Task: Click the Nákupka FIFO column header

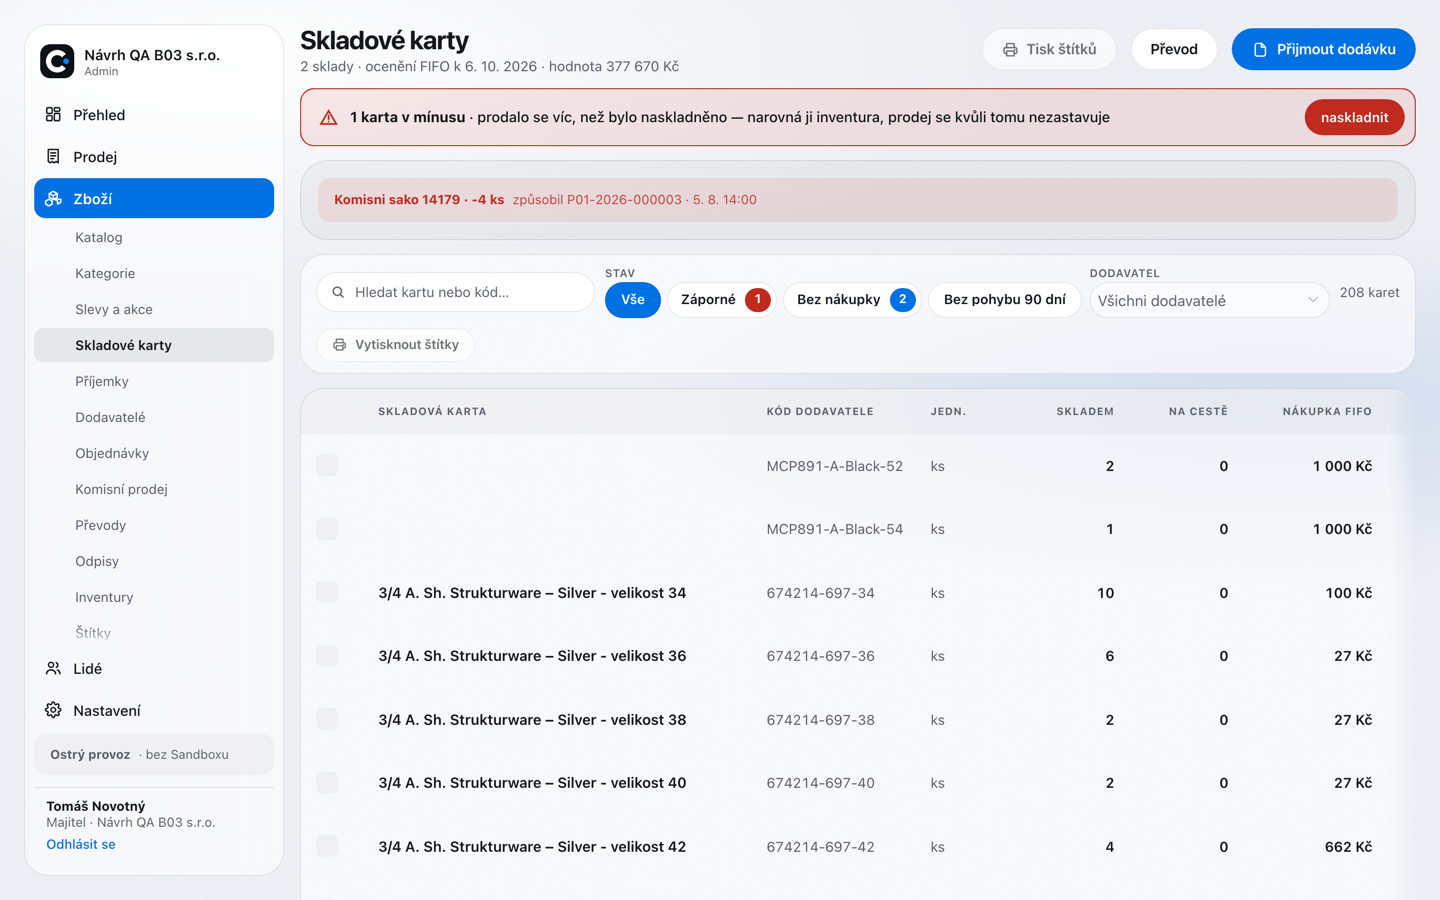Action: coord(1327,411)
